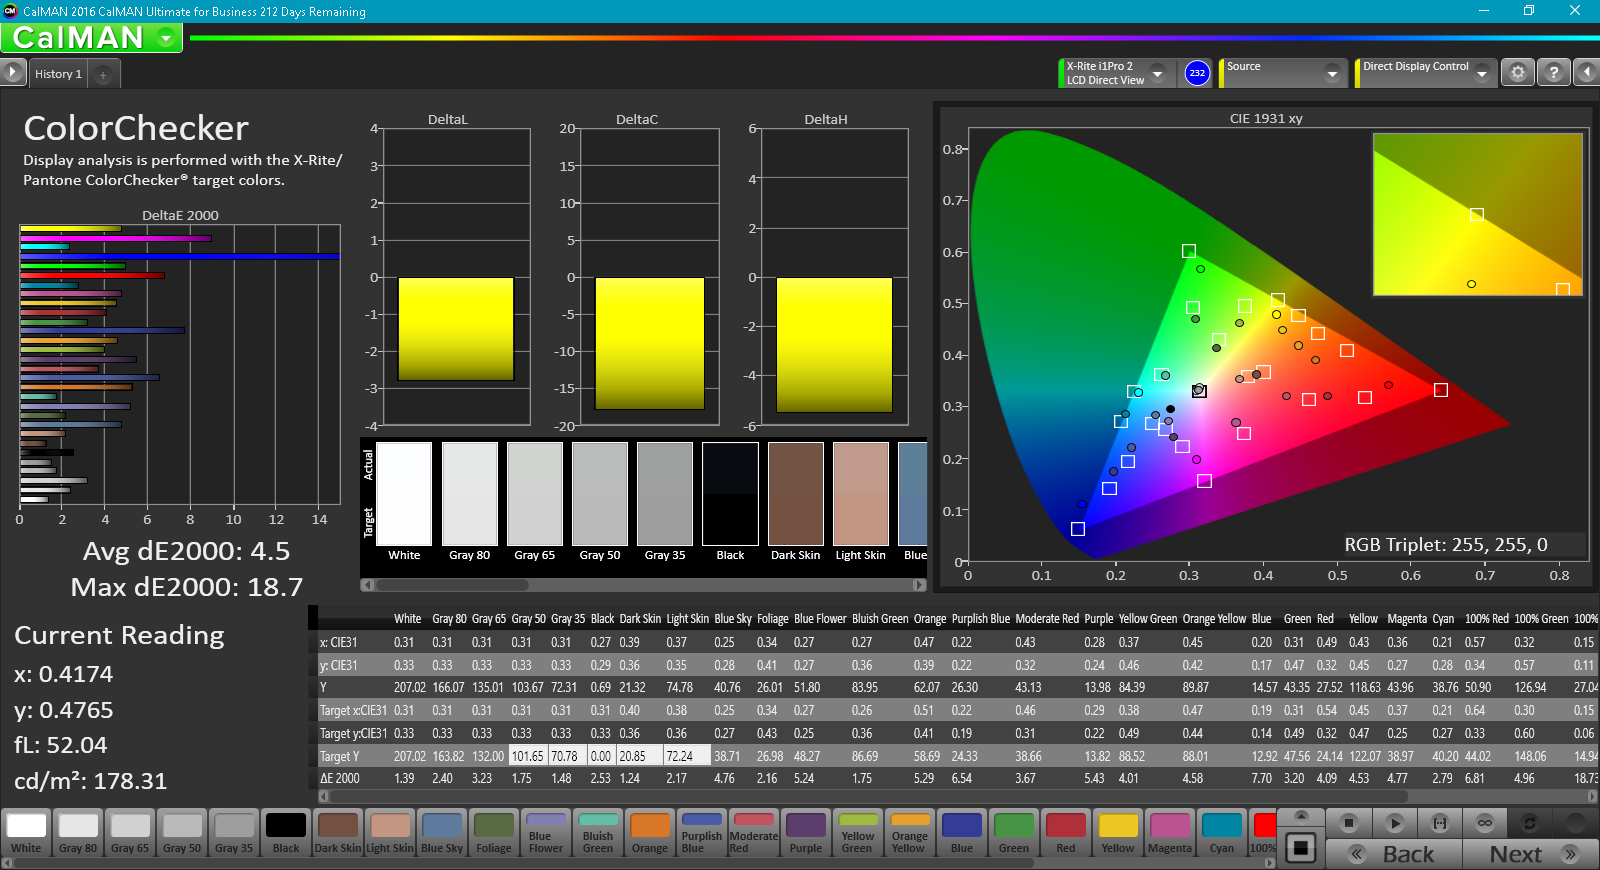Click the blue 232 meter badge
This screenshot has width=1600, height=870.
[x=1197, y=73]
